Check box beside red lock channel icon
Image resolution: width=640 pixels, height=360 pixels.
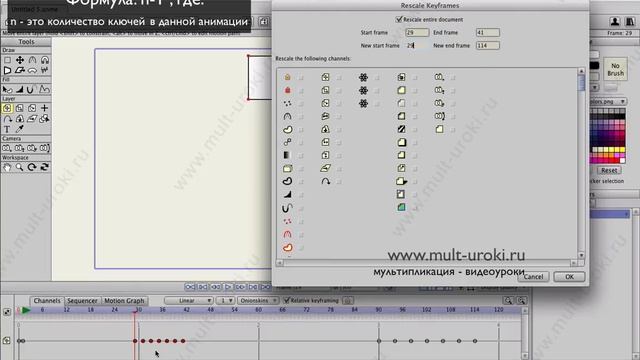click(301, 91)
